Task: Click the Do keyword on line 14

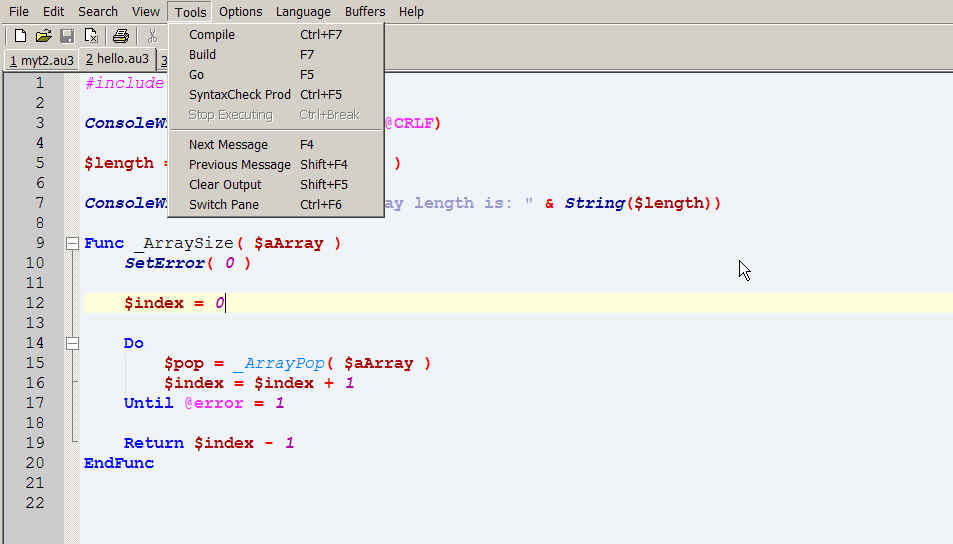Action: (134, 343)
